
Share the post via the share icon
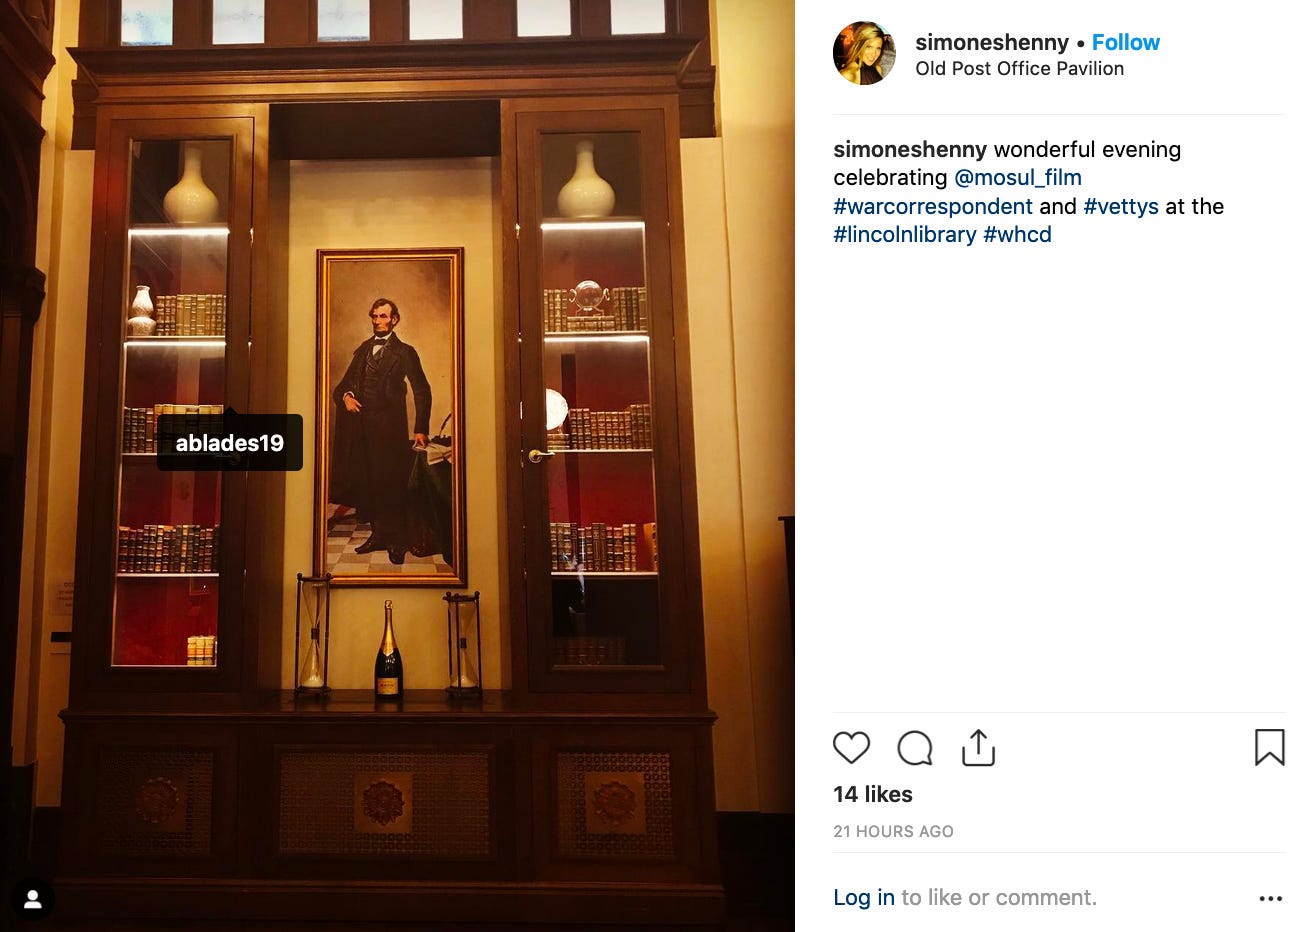coord(978,747)
